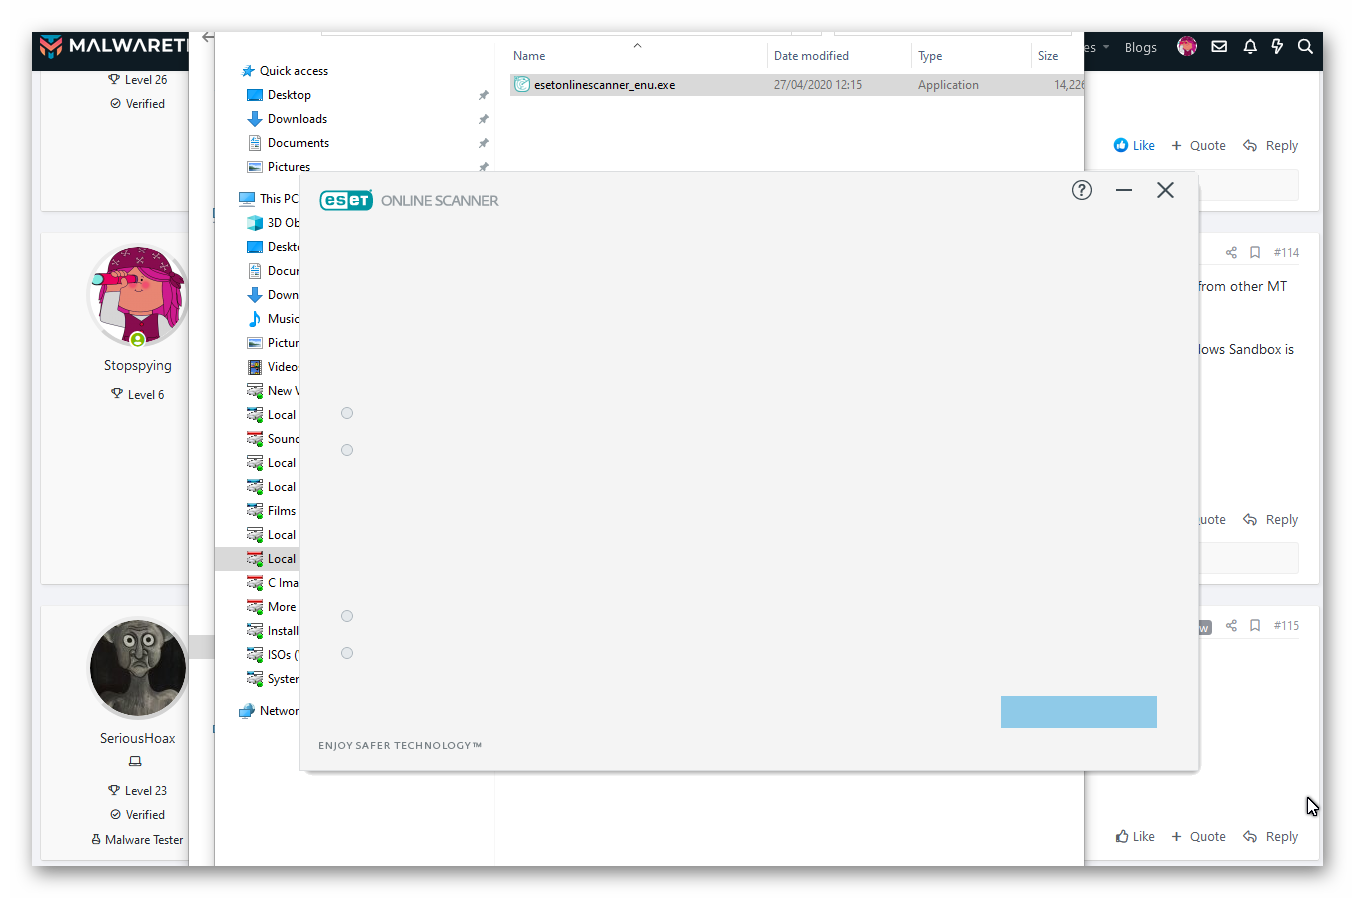Open the 3D Objects folder under This PC

pyautogui.click(x=273, y=223)
